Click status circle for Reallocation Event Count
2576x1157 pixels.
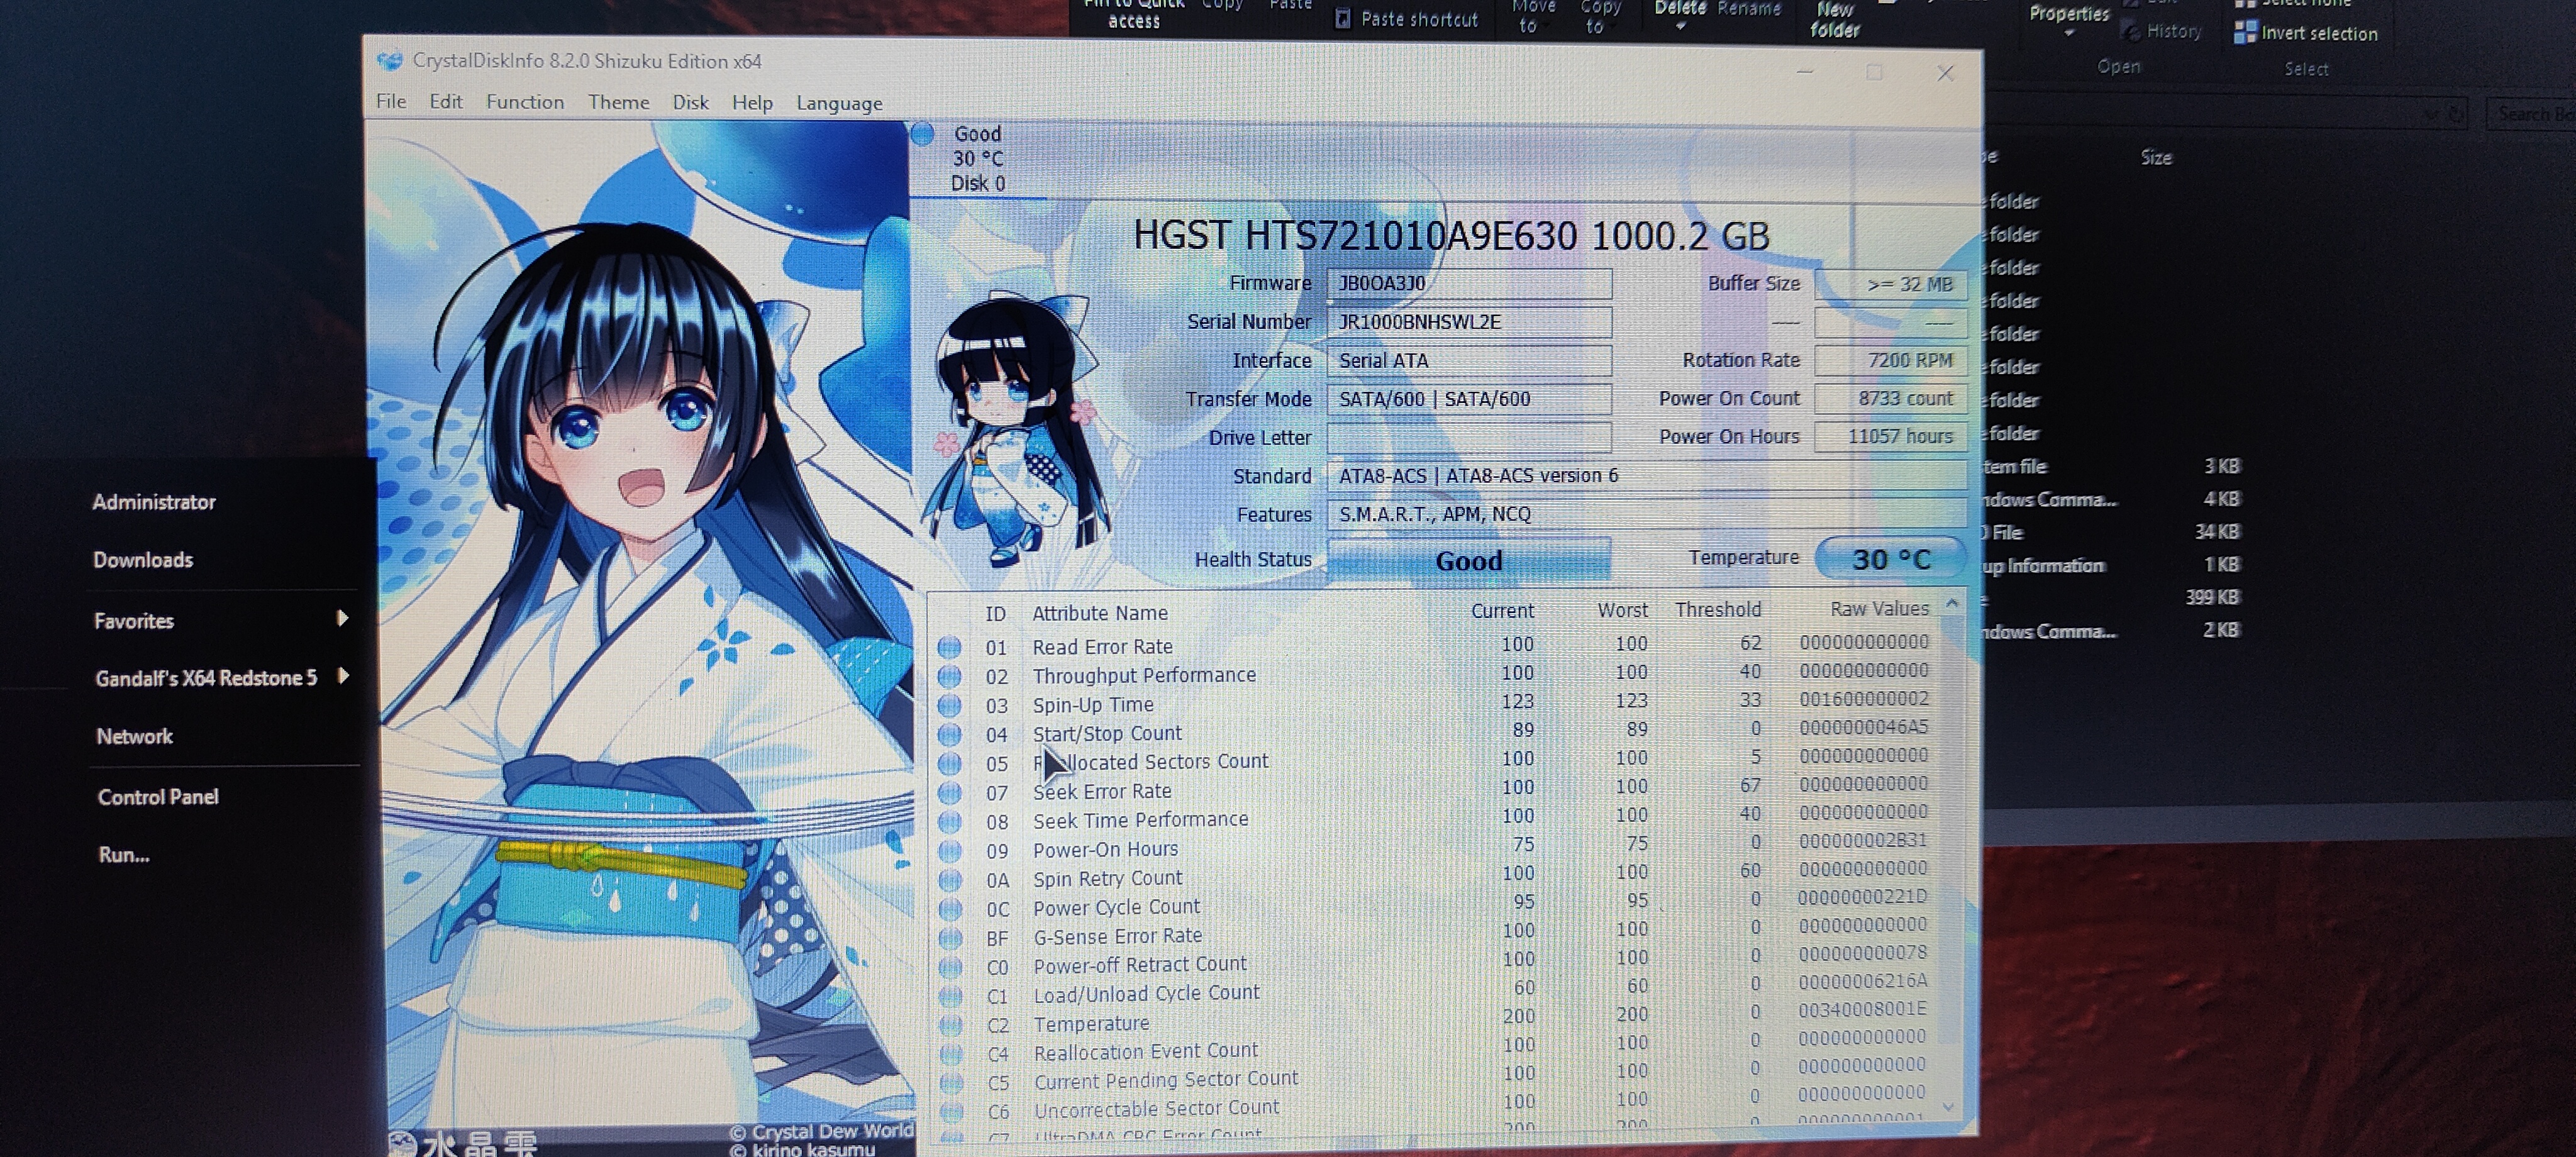point(950,1054)
